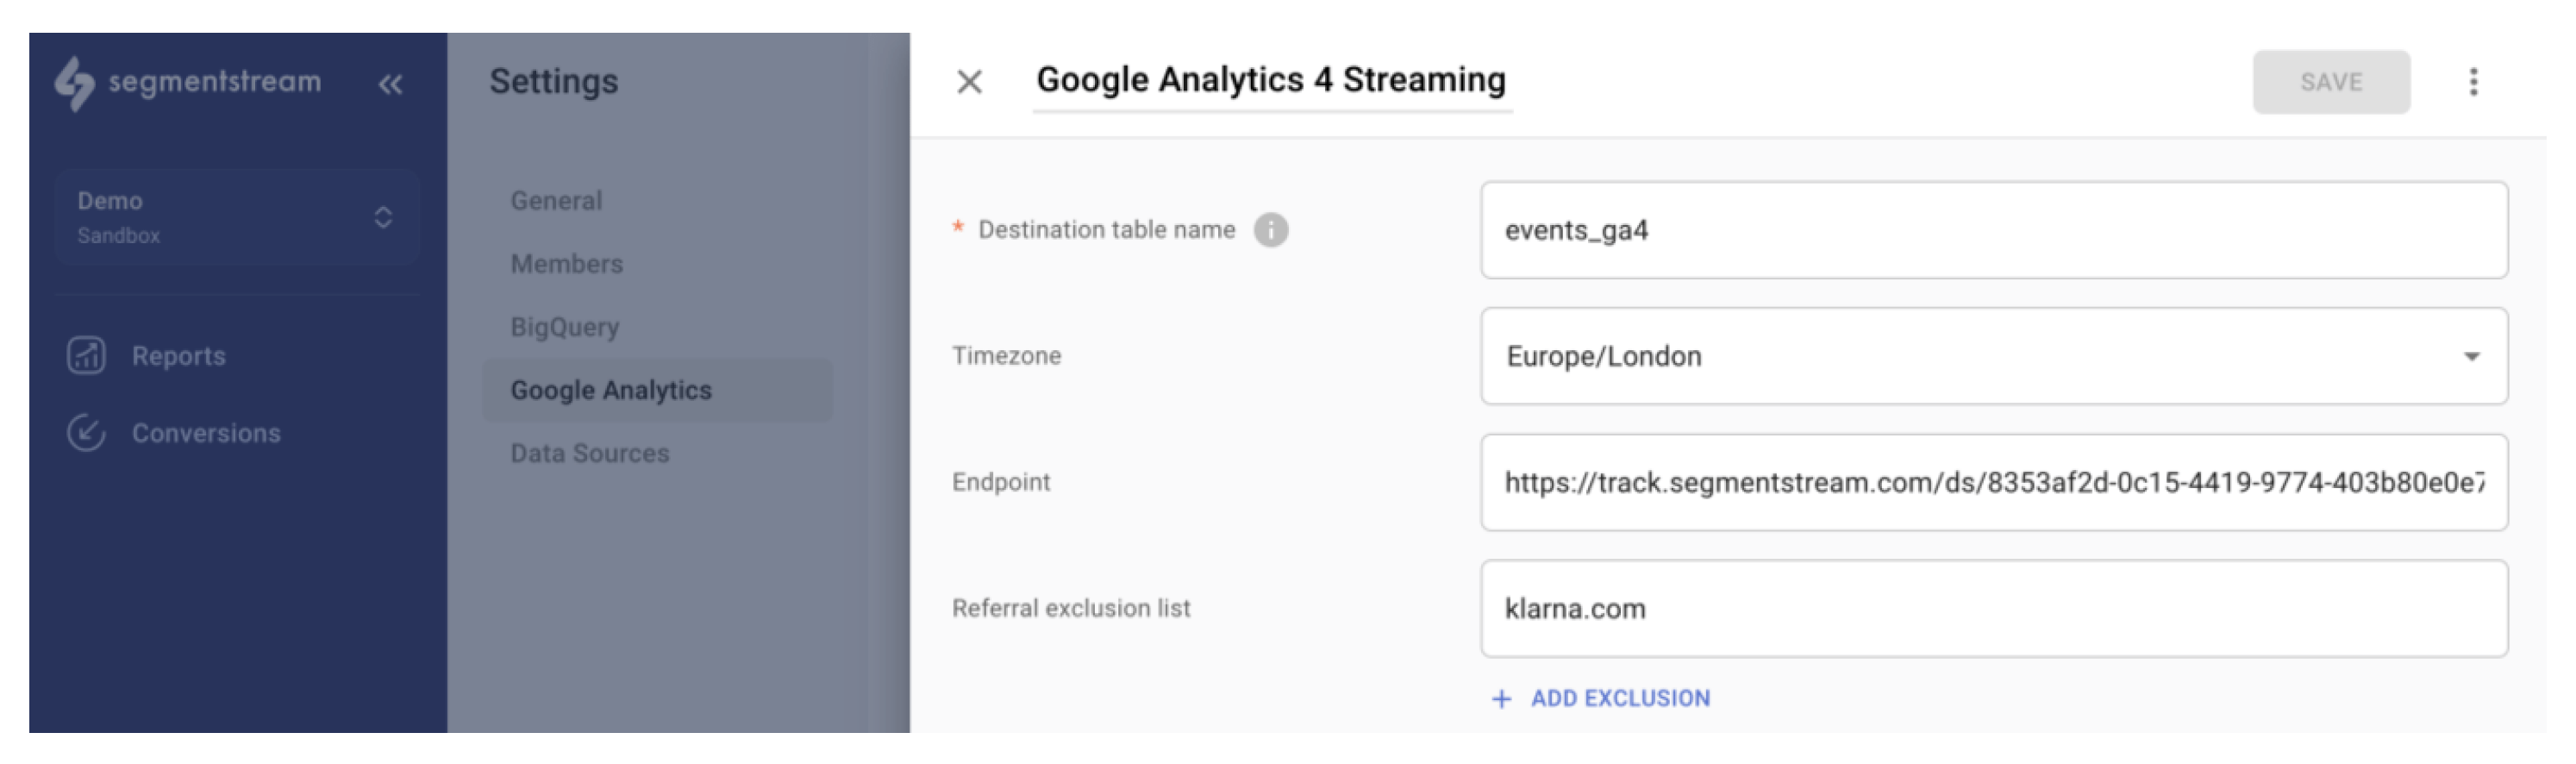Screen dimensions: 2576x764
Task: Edit the Google Analytics 4 Streaming title
Action: pos(1271,80)
